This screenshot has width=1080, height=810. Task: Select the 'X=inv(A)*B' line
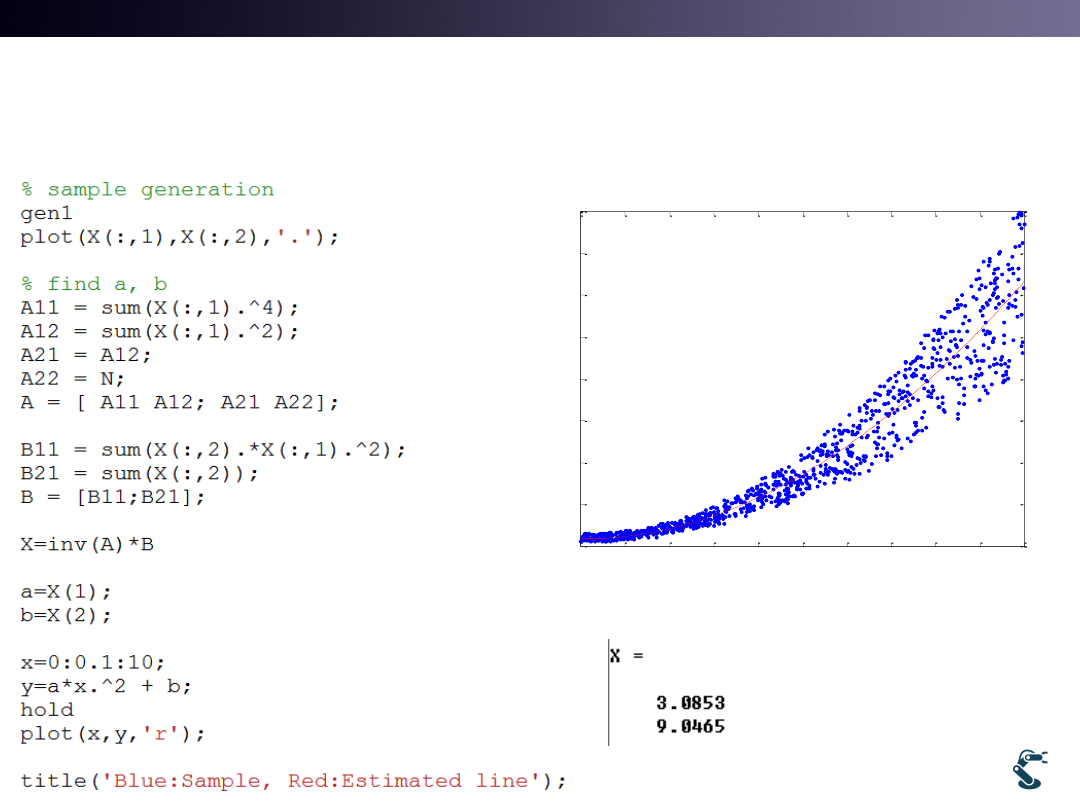coord(87,544)
